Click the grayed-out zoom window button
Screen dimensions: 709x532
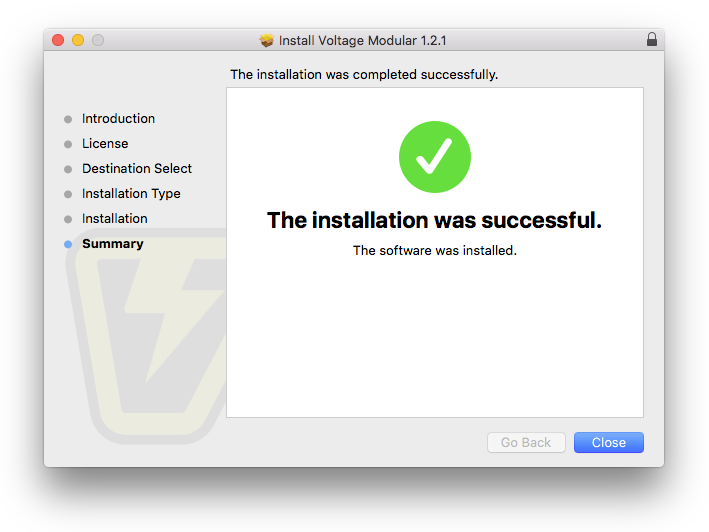[x=98, y=40]
